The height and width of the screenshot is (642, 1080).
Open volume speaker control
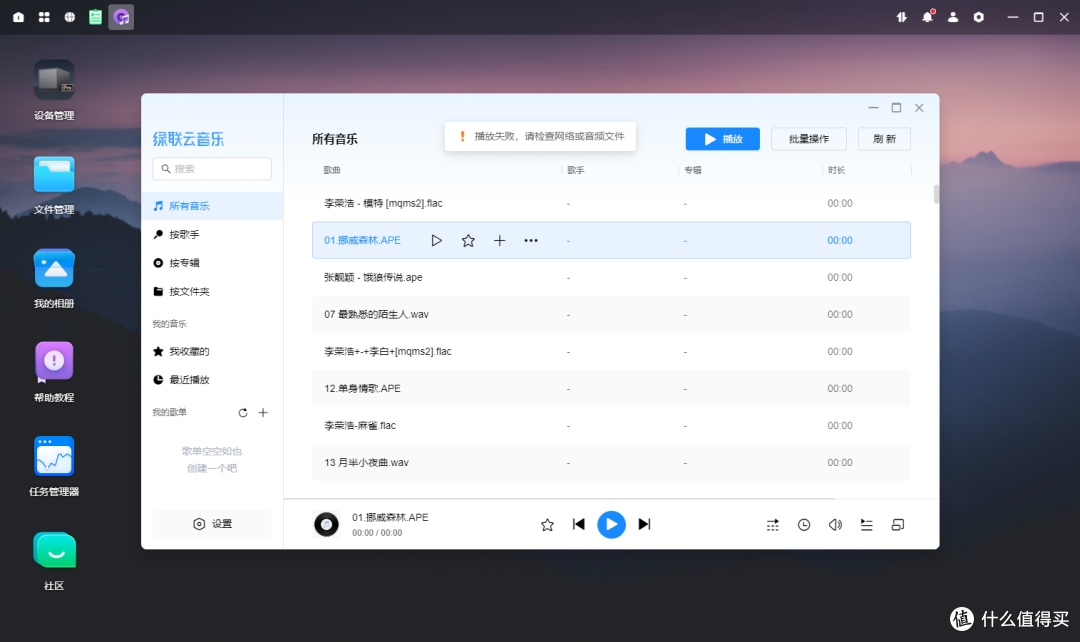(835, 525)
